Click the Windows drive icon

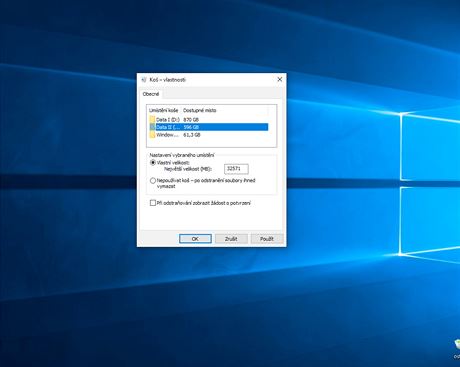coord(152,135)
